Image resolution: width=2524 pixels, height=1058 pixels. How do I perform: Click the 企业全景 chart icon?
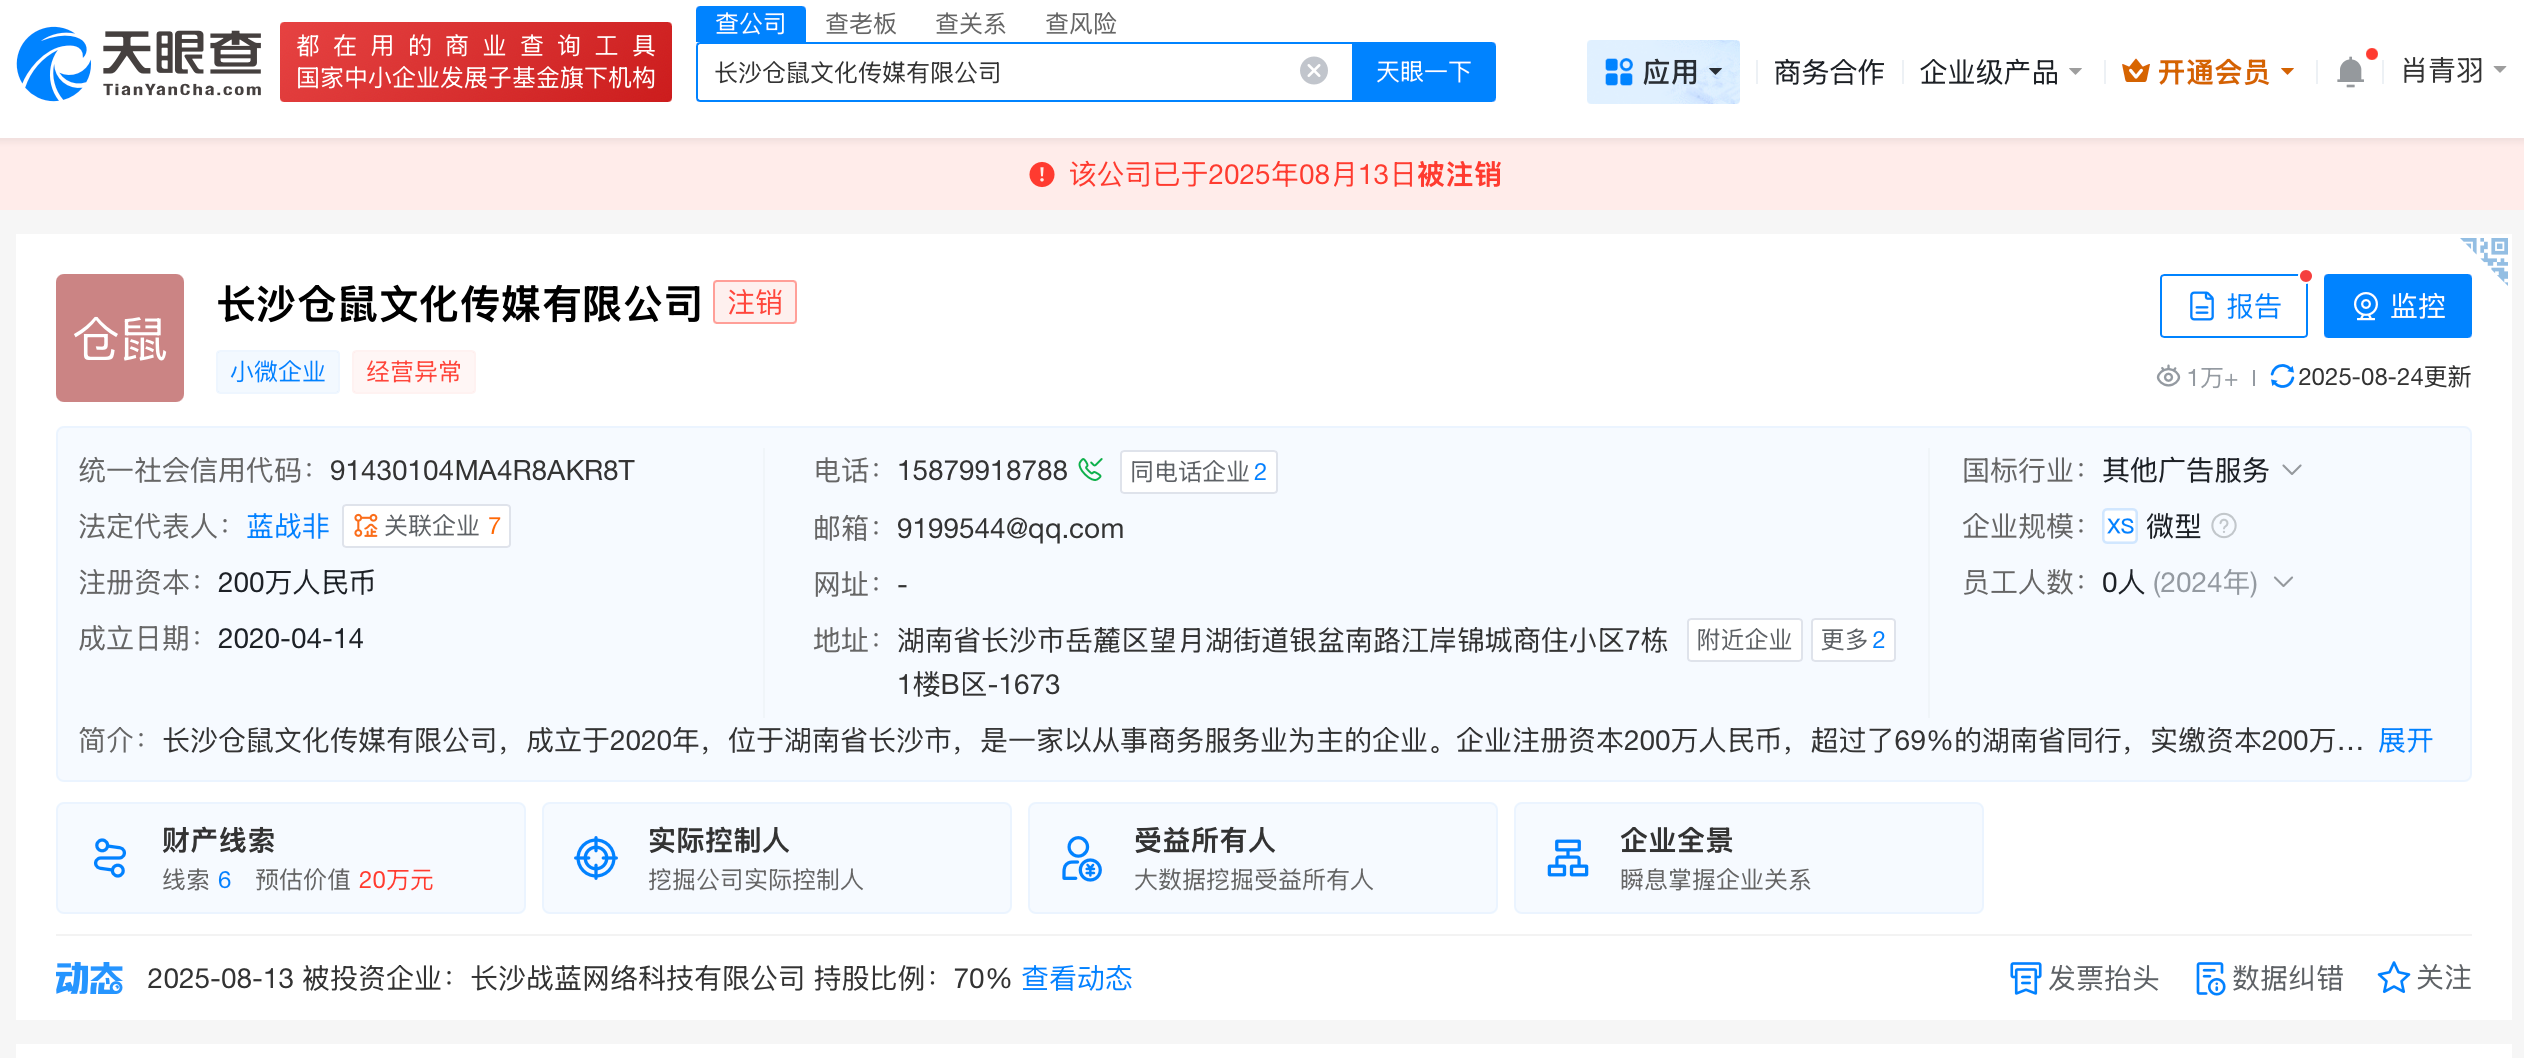click(x=1568, y=857)
